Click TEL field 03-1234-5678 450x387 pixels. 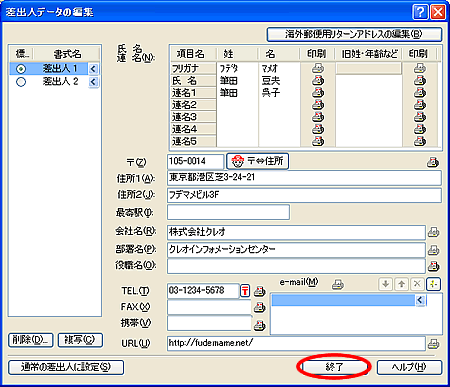[x=203, y=291]
